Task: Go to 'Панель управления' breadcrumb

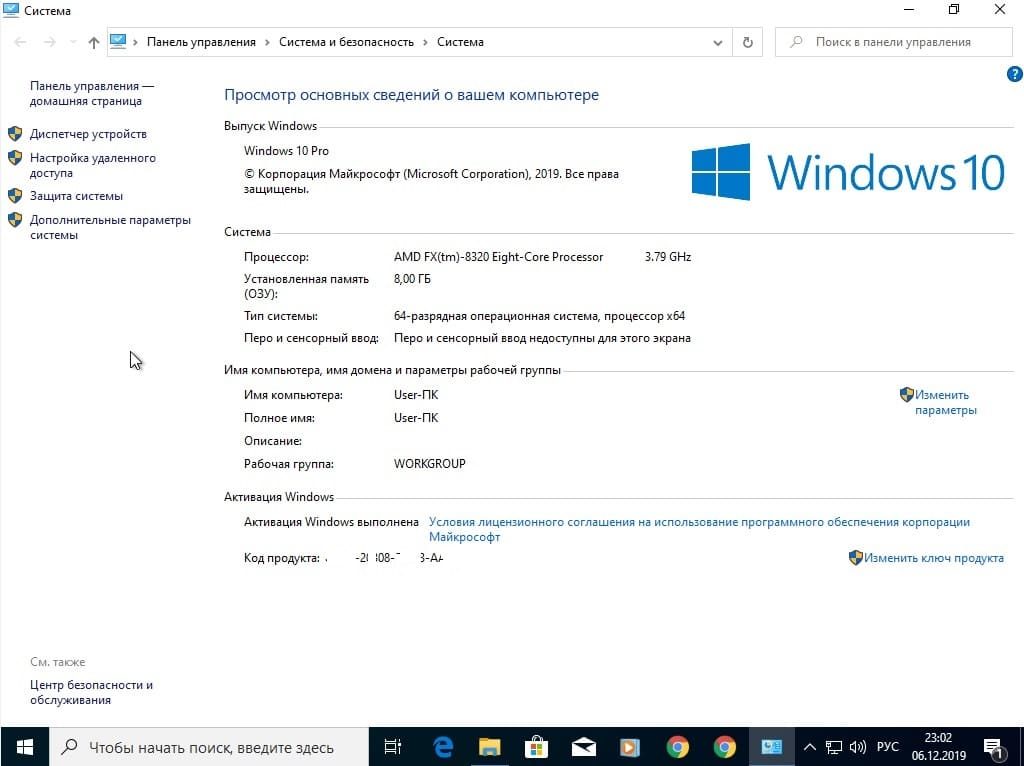Action: 201,42
